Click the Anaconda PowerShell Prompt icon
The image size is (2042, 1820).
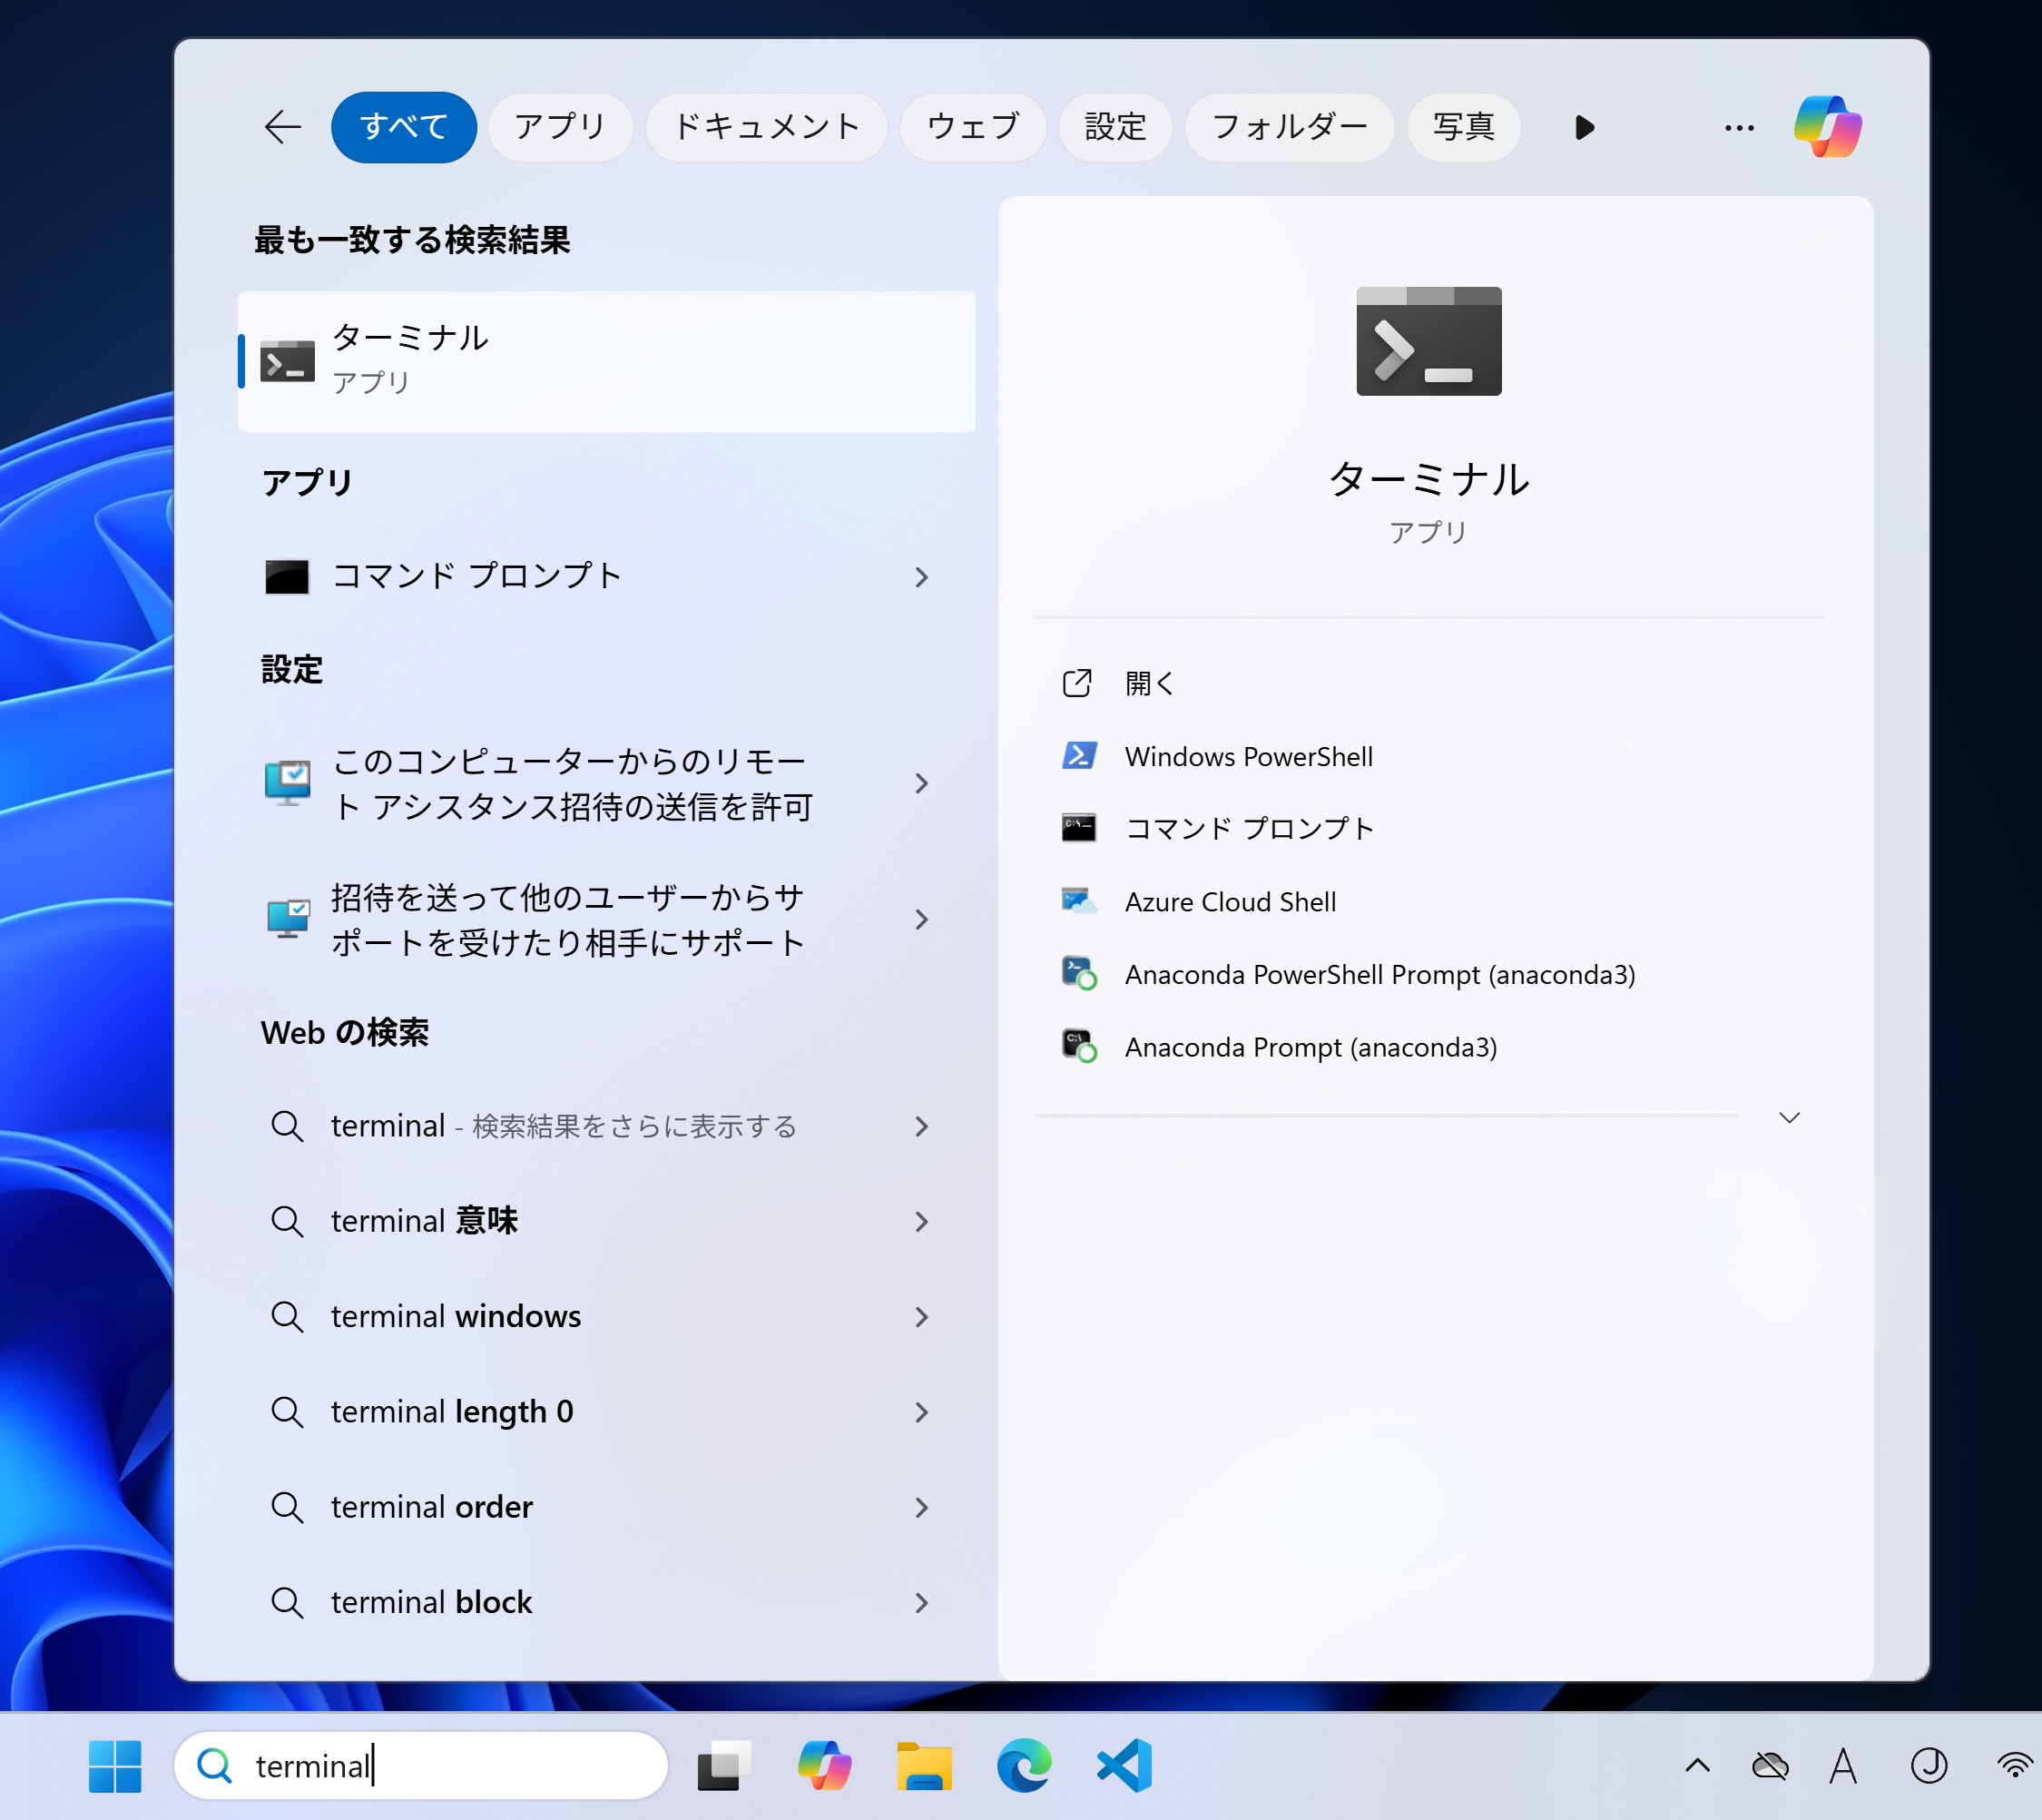pos(1079,974)
